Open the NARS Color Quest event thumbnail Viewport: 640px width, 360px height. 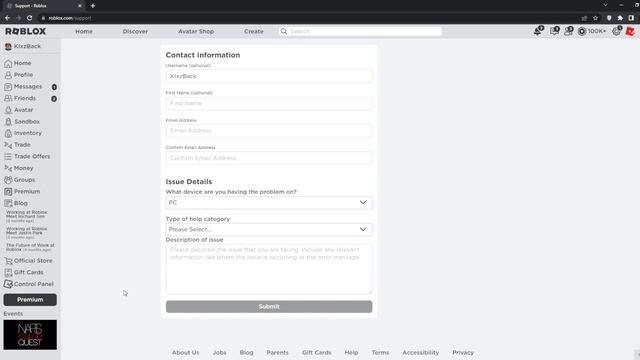pyautogui.click(x=30, y=335)
